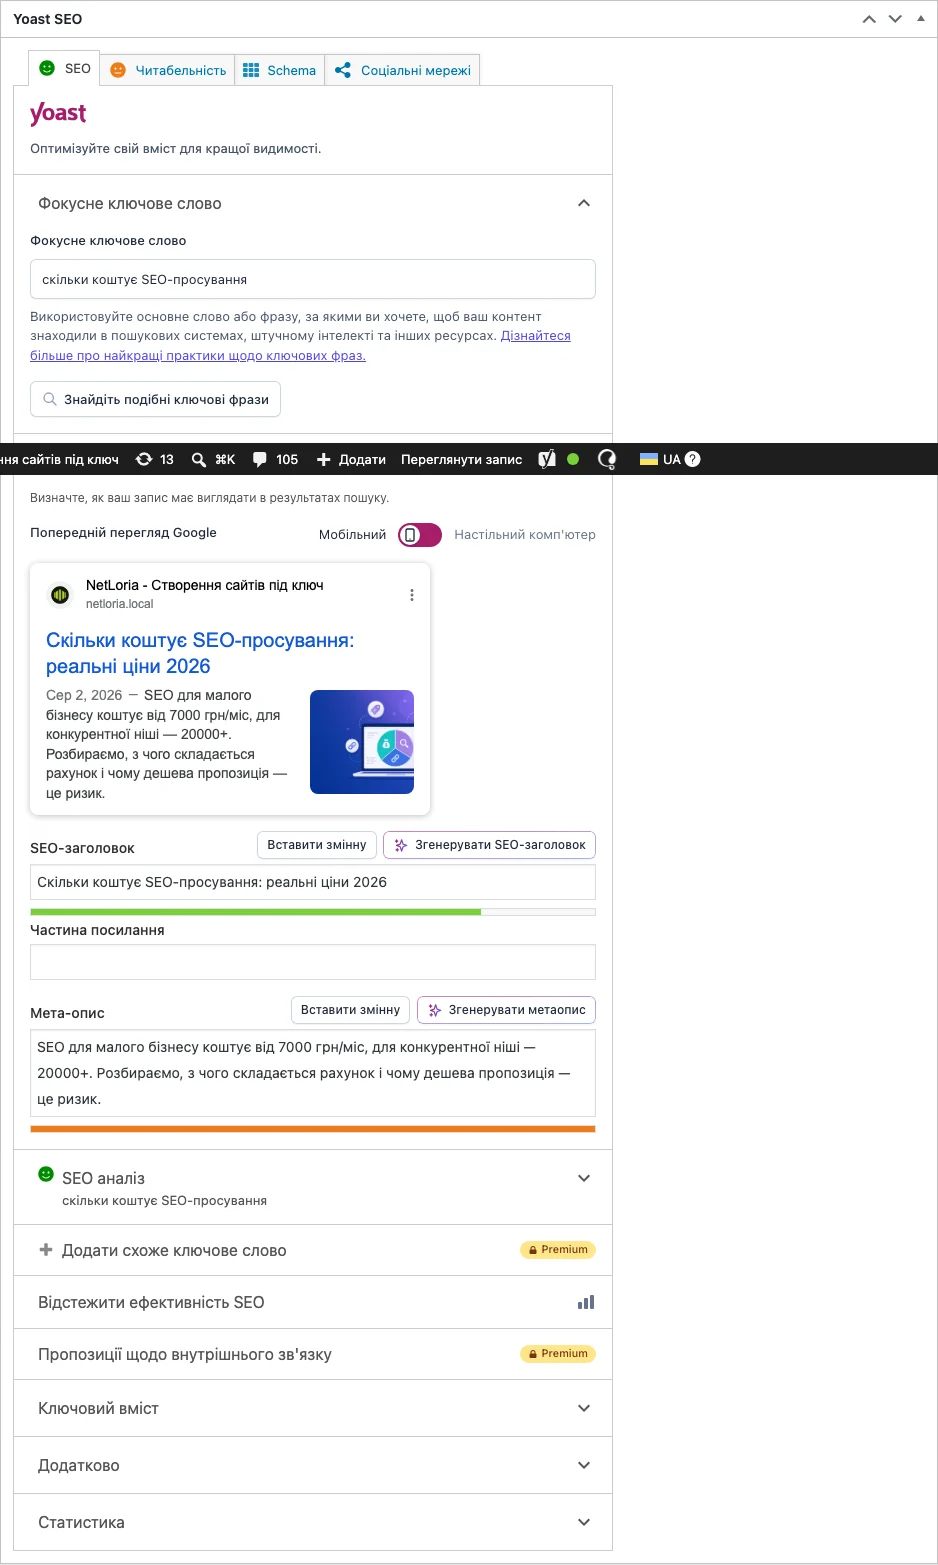Click green smiley beside SEO аналіз

click(x=46, y=1174)
